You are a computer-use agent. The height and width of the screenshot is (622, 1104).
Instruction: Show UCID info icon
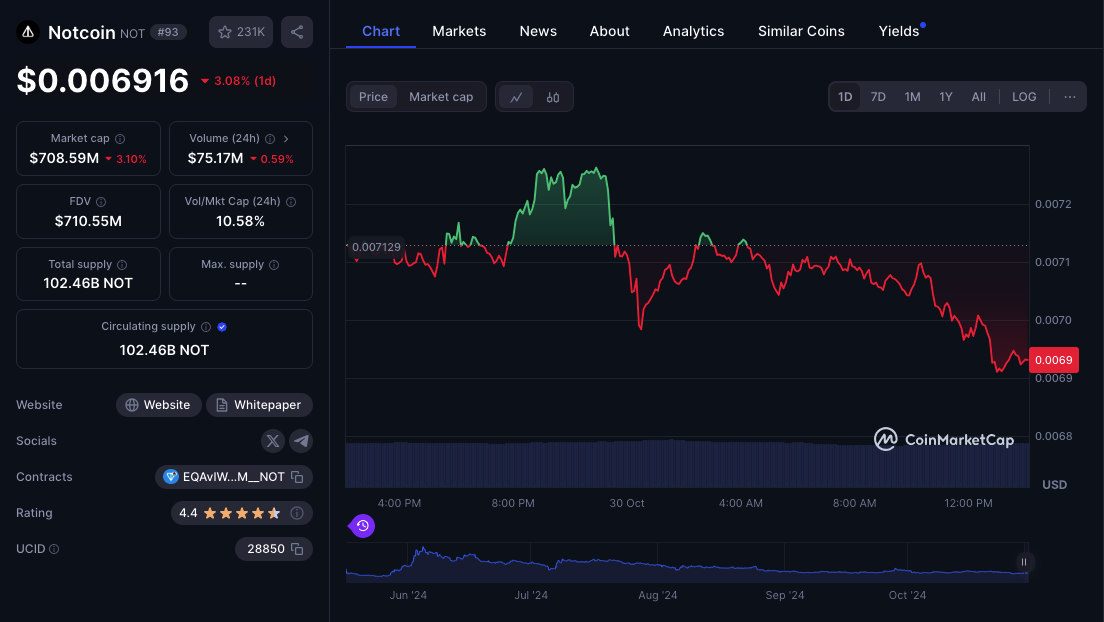tap(54, 549)
